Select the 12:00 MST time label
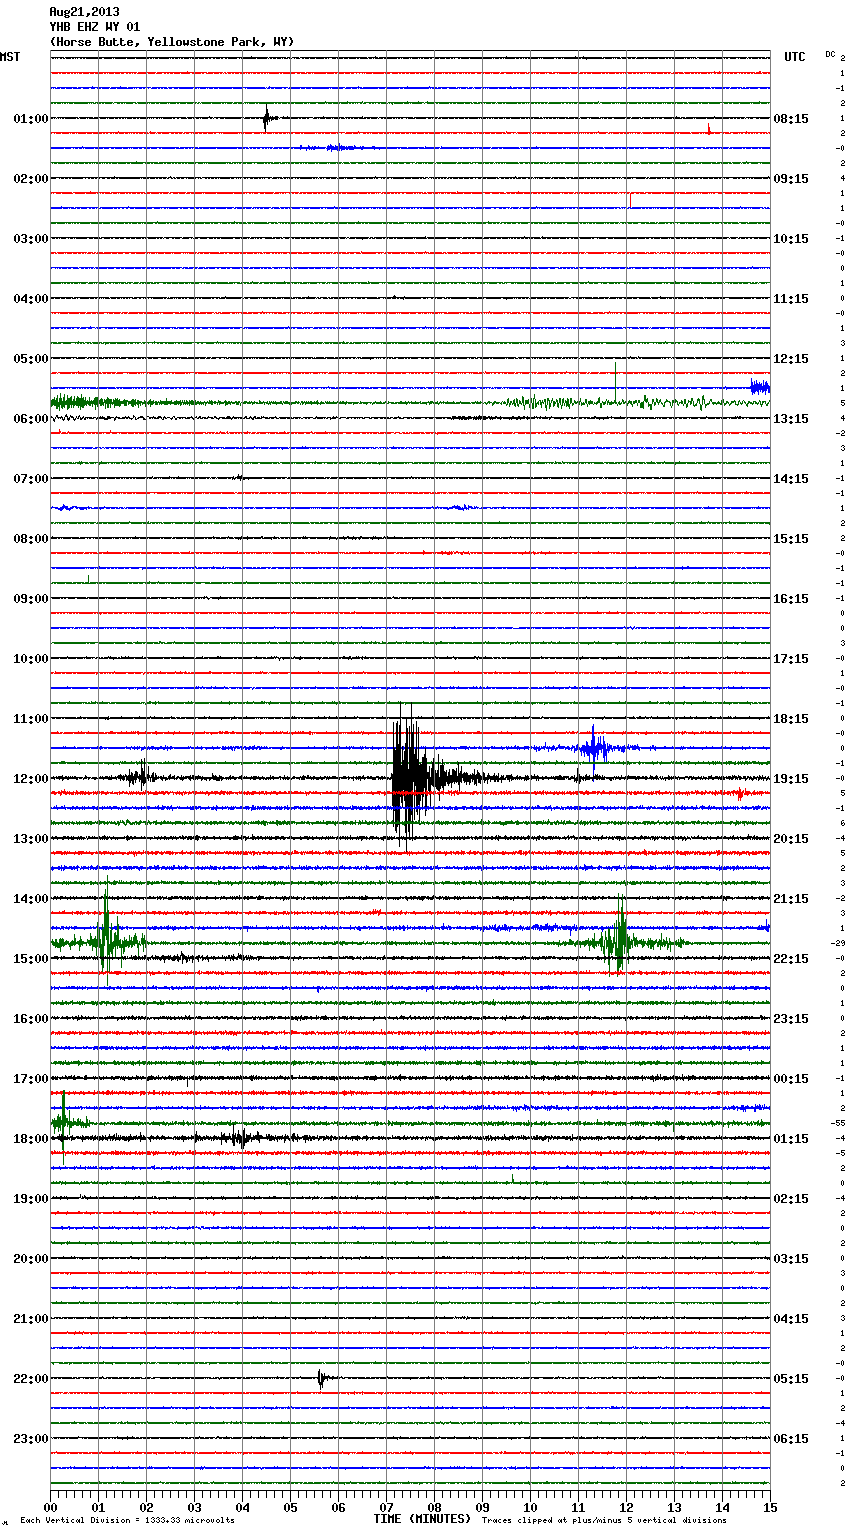This screenshot has width=850, height=1534. pyautogui.click(x=31, y=779)
